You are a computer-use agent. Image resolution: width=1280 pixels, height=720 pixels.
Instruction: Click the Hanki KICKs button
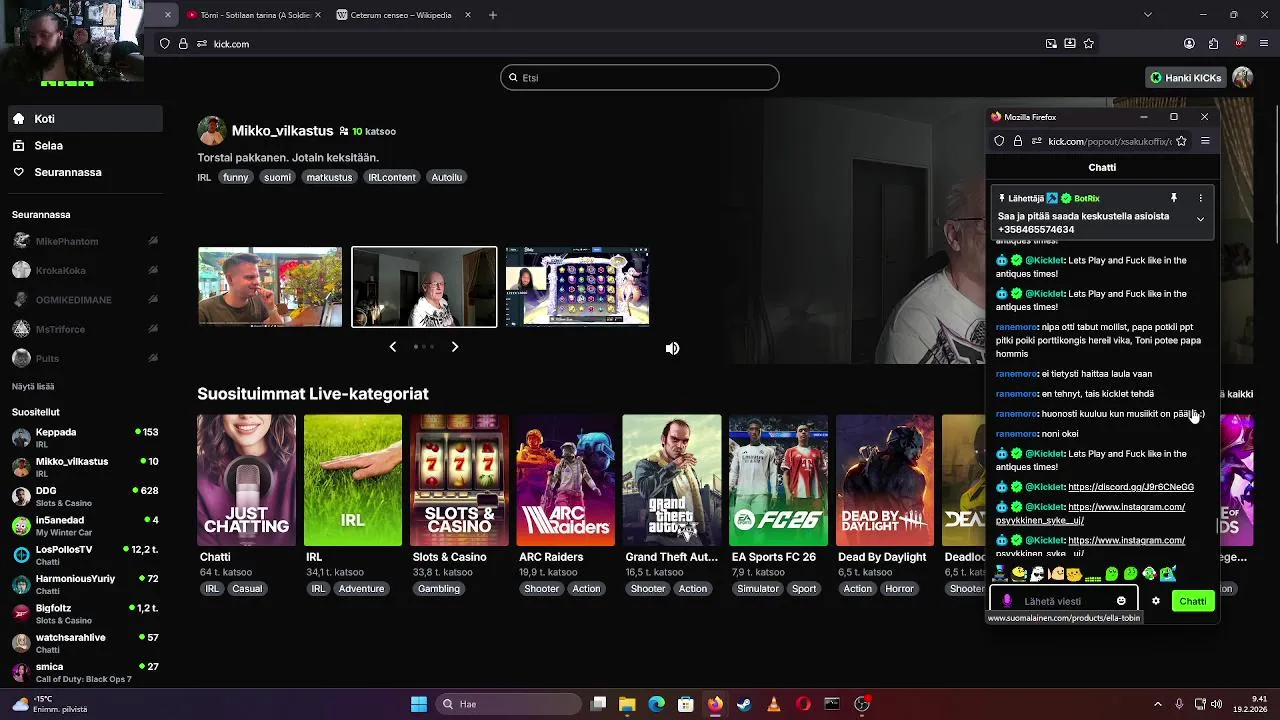pyautogui.click(x=1185, y=77)
